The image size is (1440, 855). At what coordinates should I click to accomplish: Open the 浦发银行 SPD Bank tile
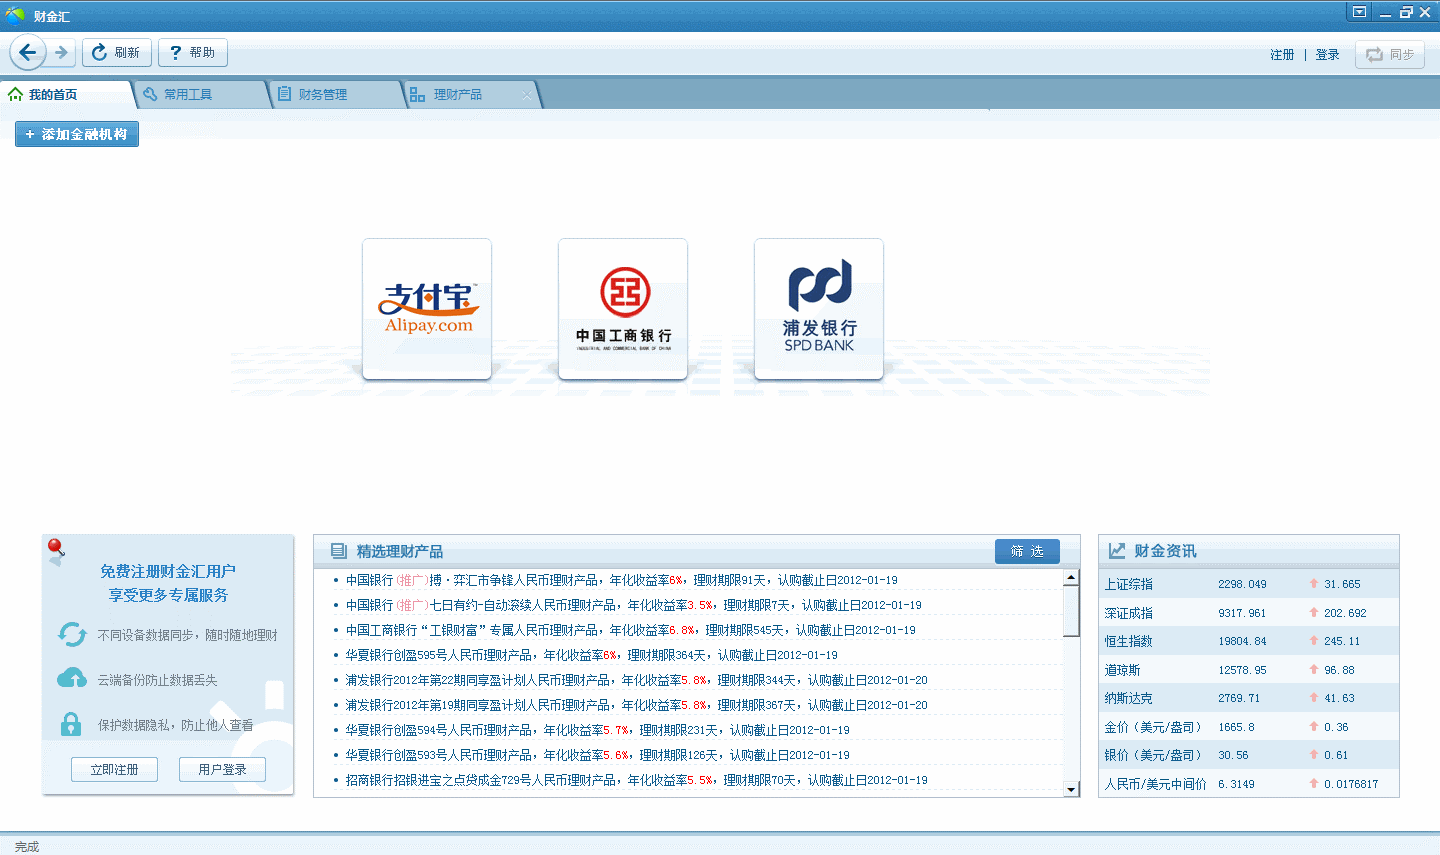tap(819, 309)
